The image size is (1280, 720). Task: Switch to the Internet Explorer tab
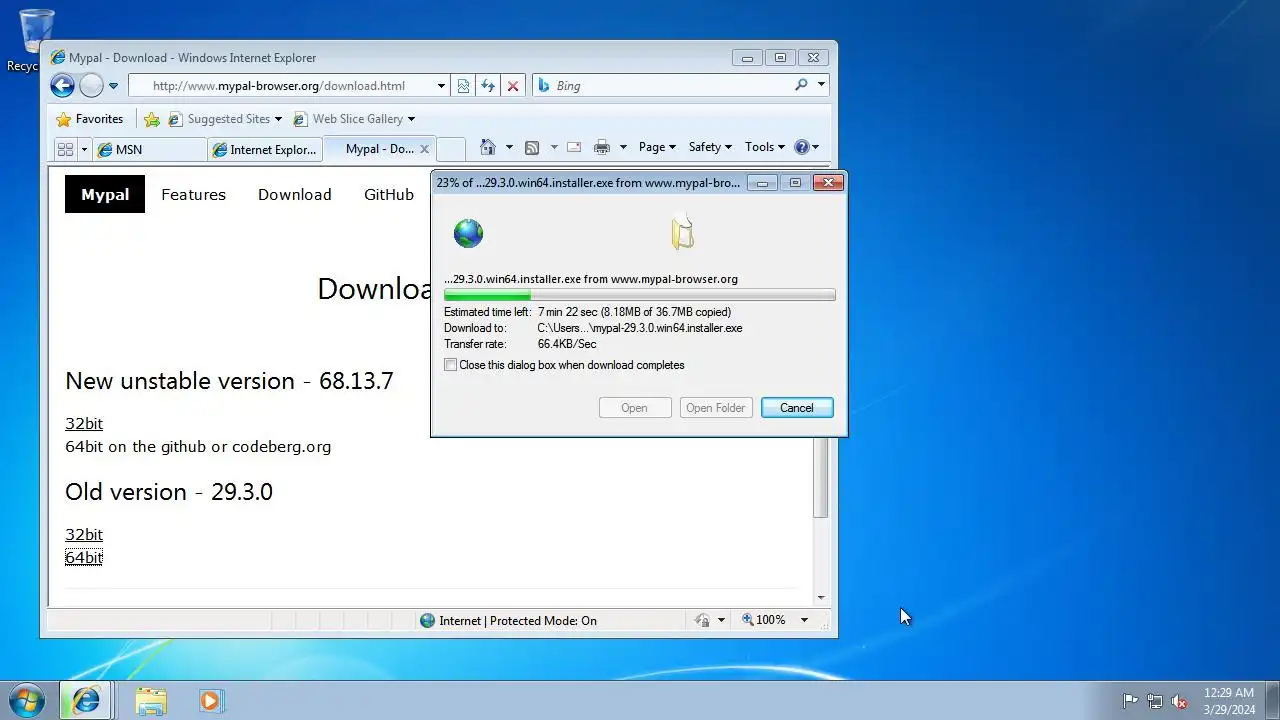[265, 149]
